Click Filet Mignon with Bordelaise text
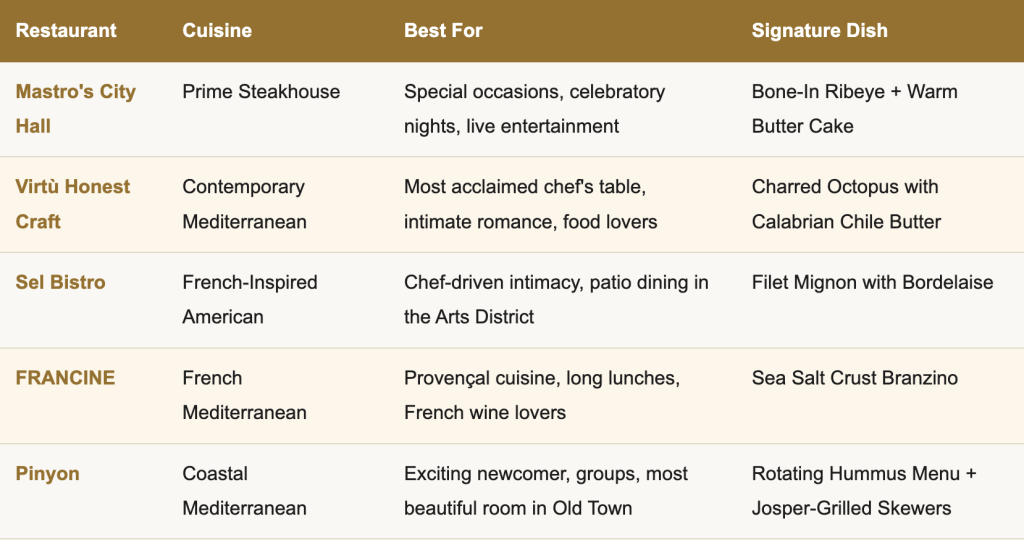The height and width of the screenshot is (540, 1024). pos(872,282)
